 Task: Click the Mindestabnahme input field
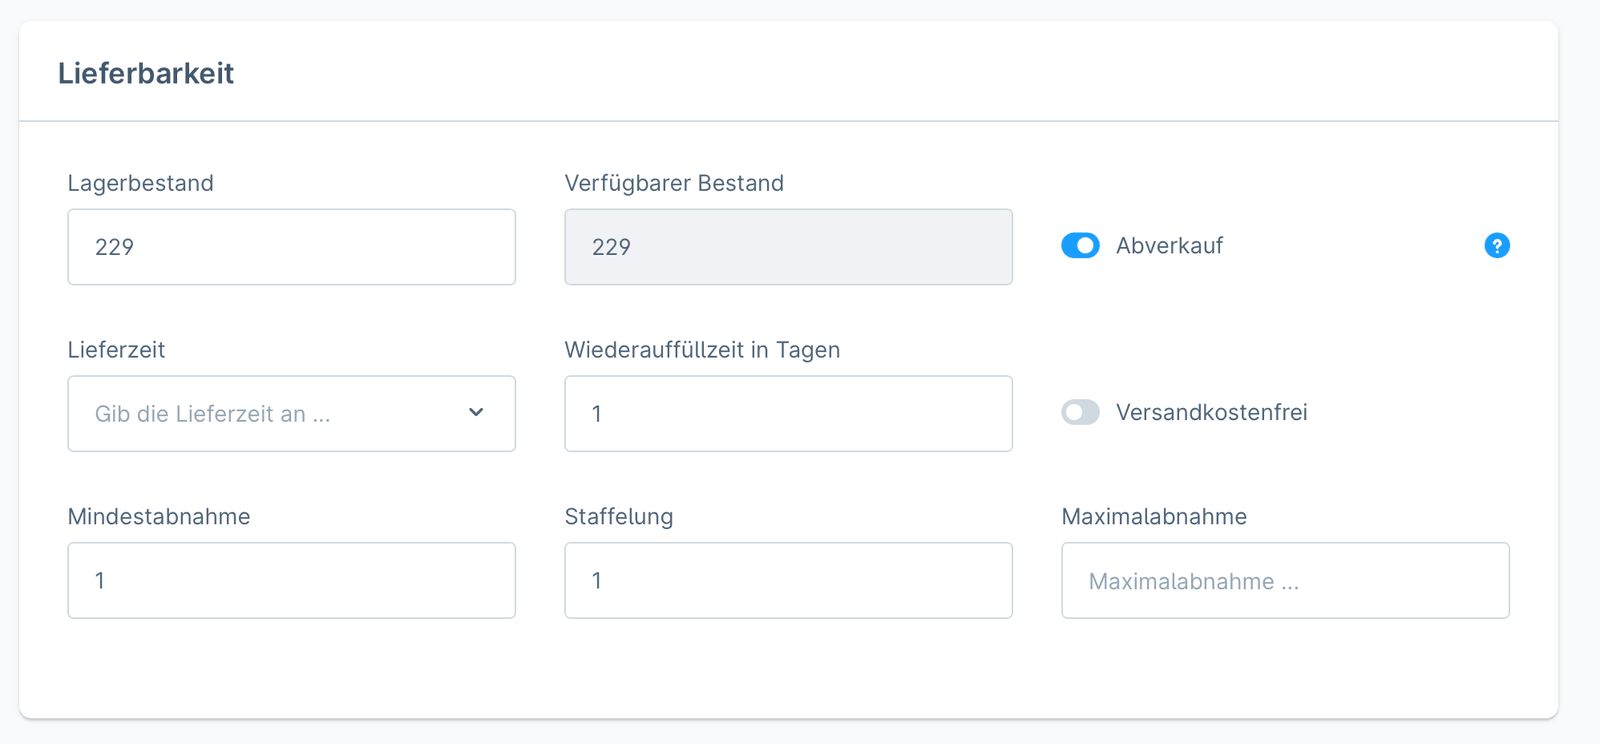click(x=290, y=580)
